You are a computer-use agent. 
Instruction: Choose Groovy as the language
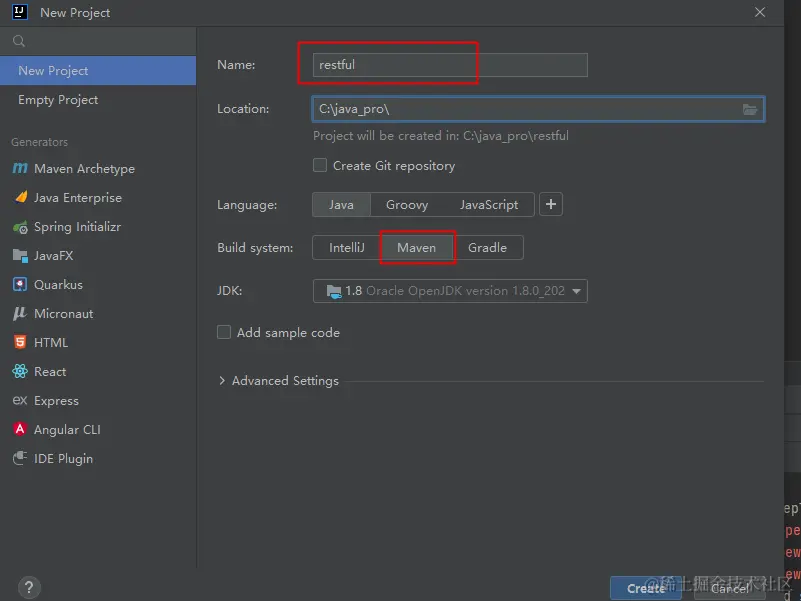(x=407, y=204)
